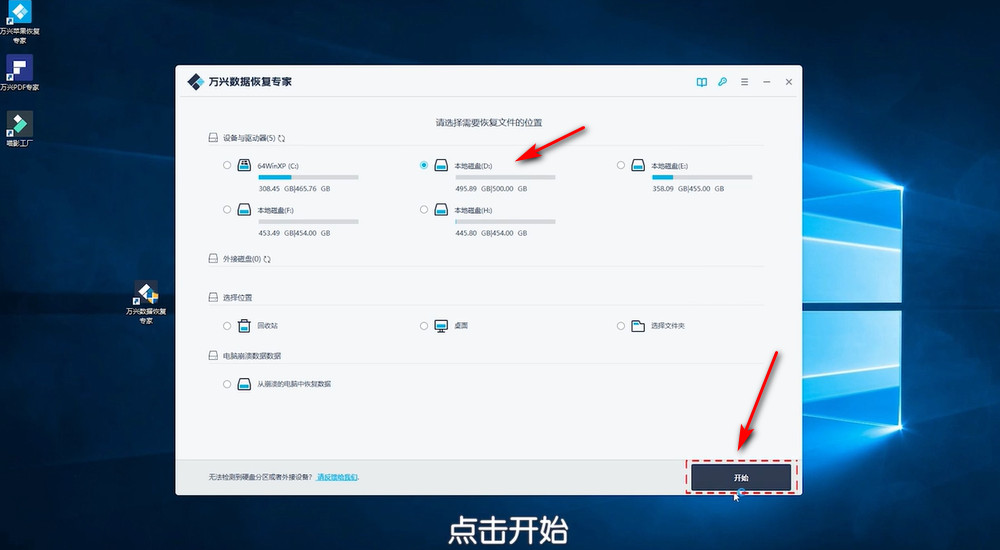Screen dimensions: 1000x550
Task: Select the 从崩溃的电脑中恢复数据 radio button
Action: pos(227,384)
